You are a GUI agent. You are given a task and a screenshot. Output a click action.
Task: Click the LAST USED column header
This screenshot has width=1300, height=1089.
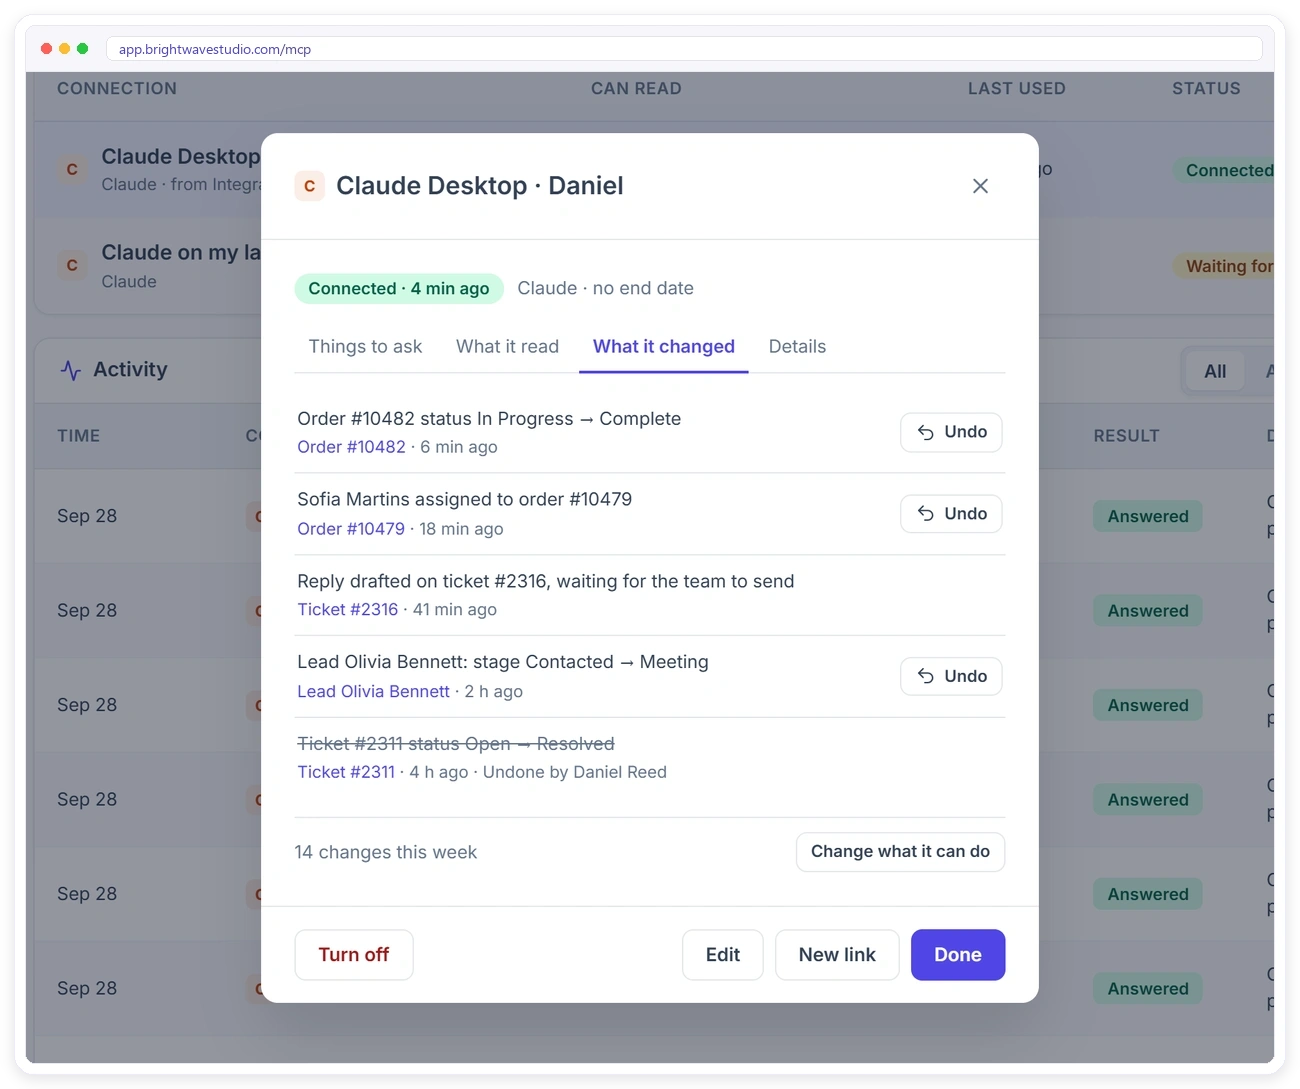(x=1016, y=89)
